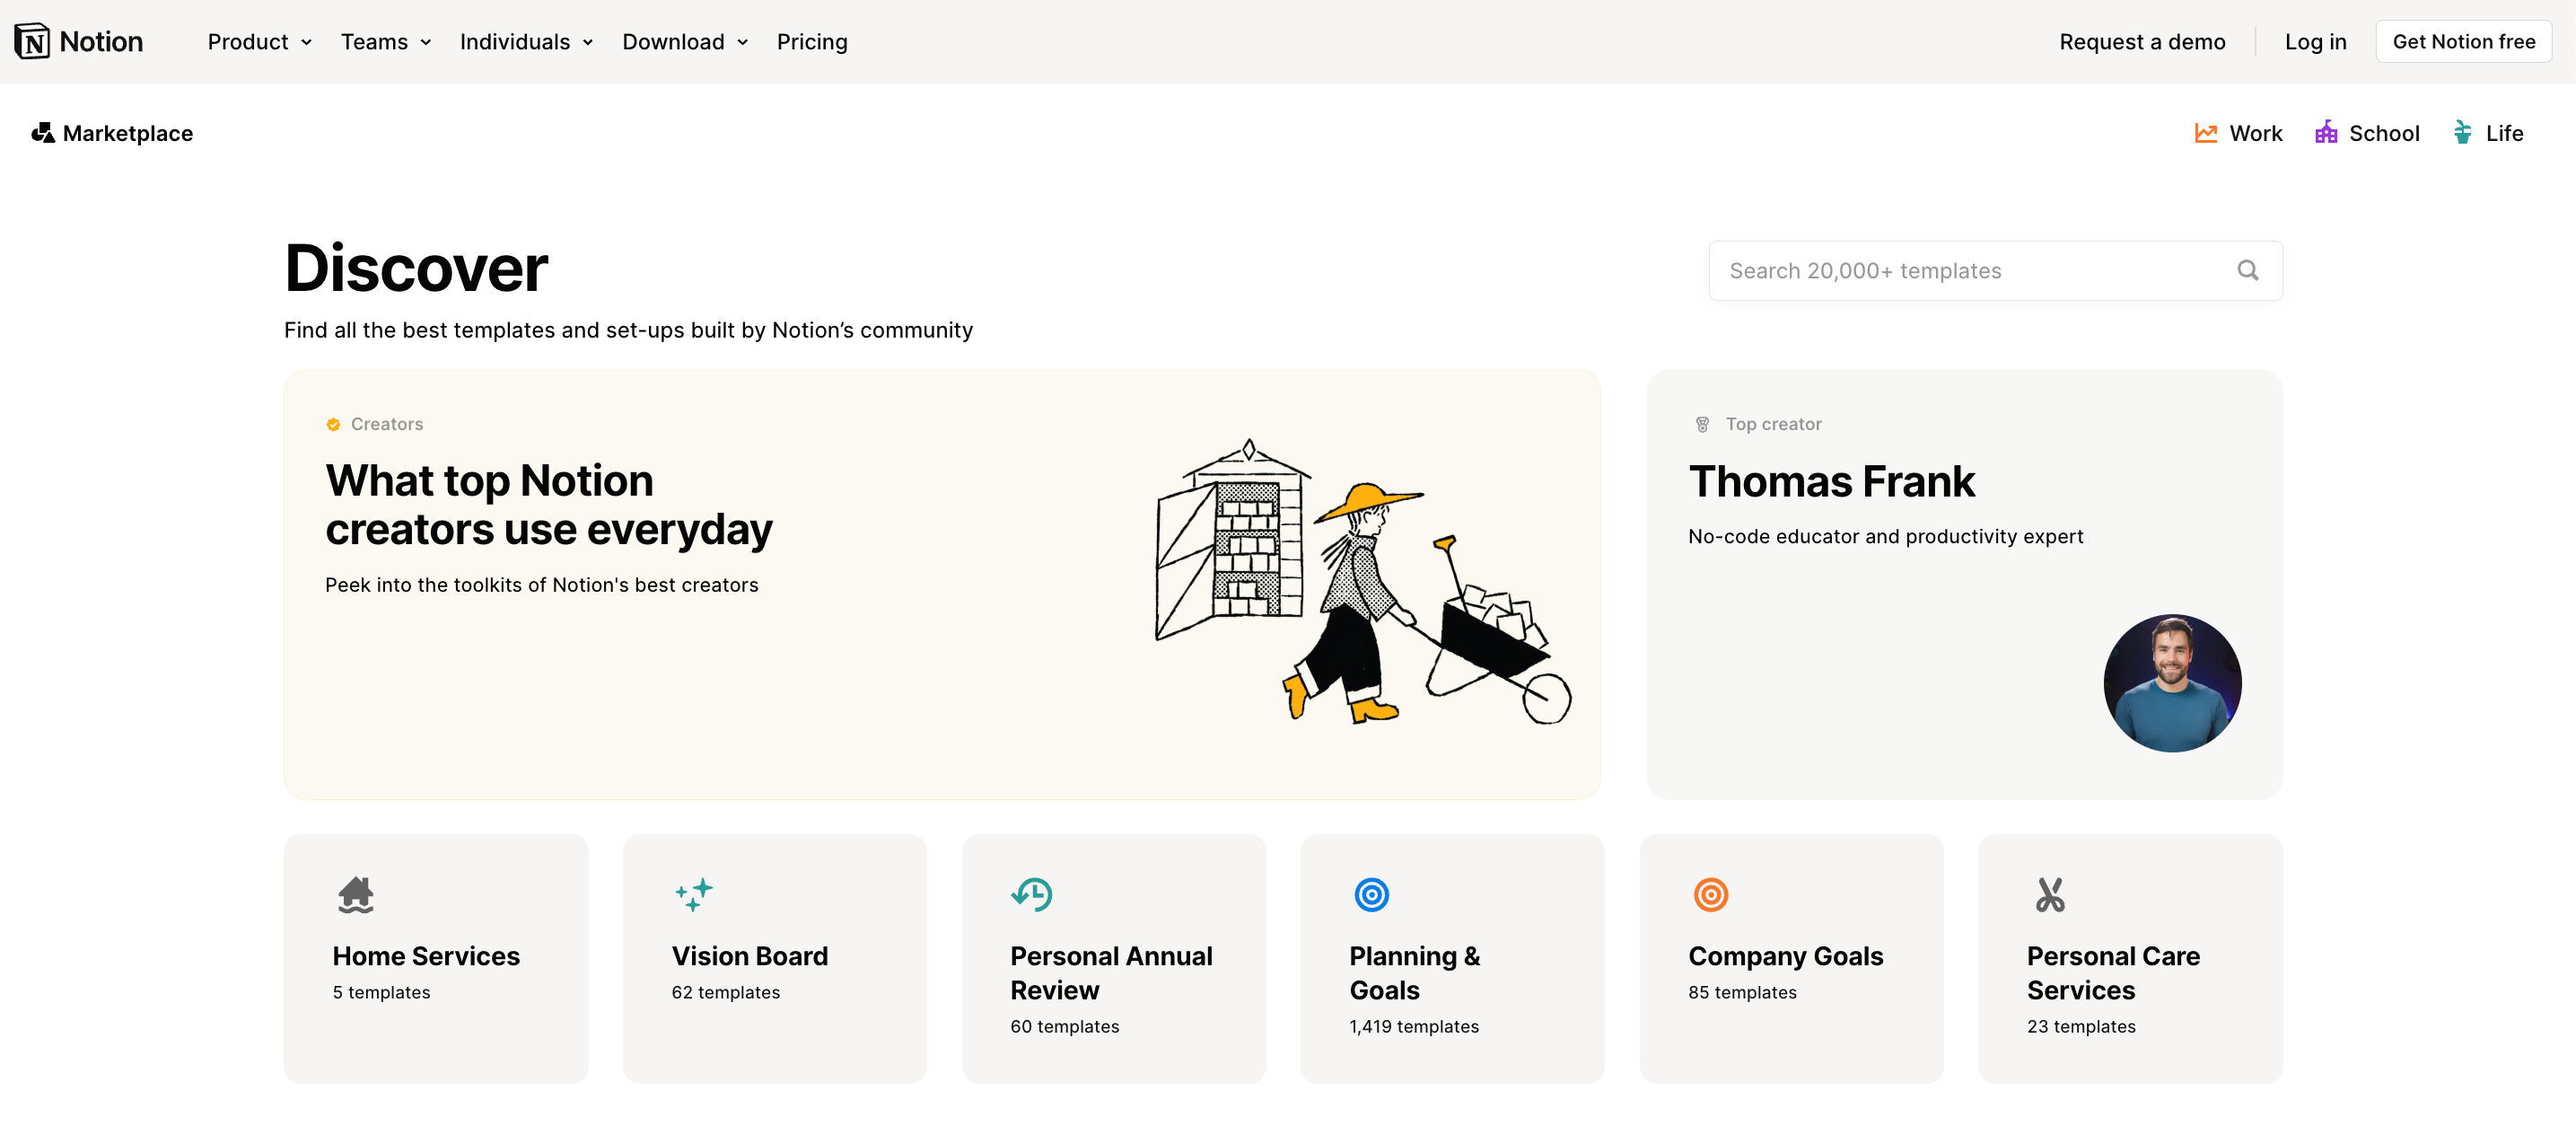Click 'Peek into the toolkits' subtitle text
The height and width of the screenshot is (1126, 2576).
(x=541, y=585)
